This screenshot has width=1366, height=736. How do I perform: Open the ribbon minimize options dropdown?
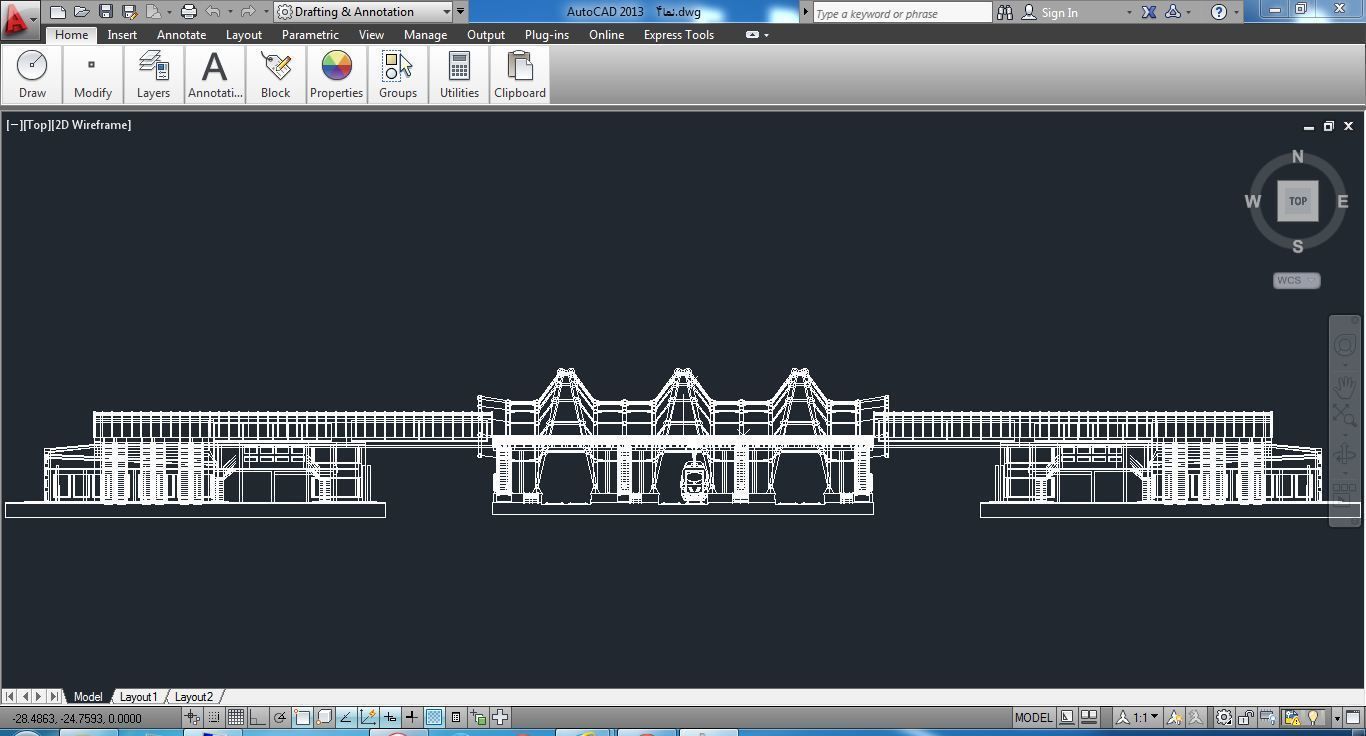(x=766, y=35)
